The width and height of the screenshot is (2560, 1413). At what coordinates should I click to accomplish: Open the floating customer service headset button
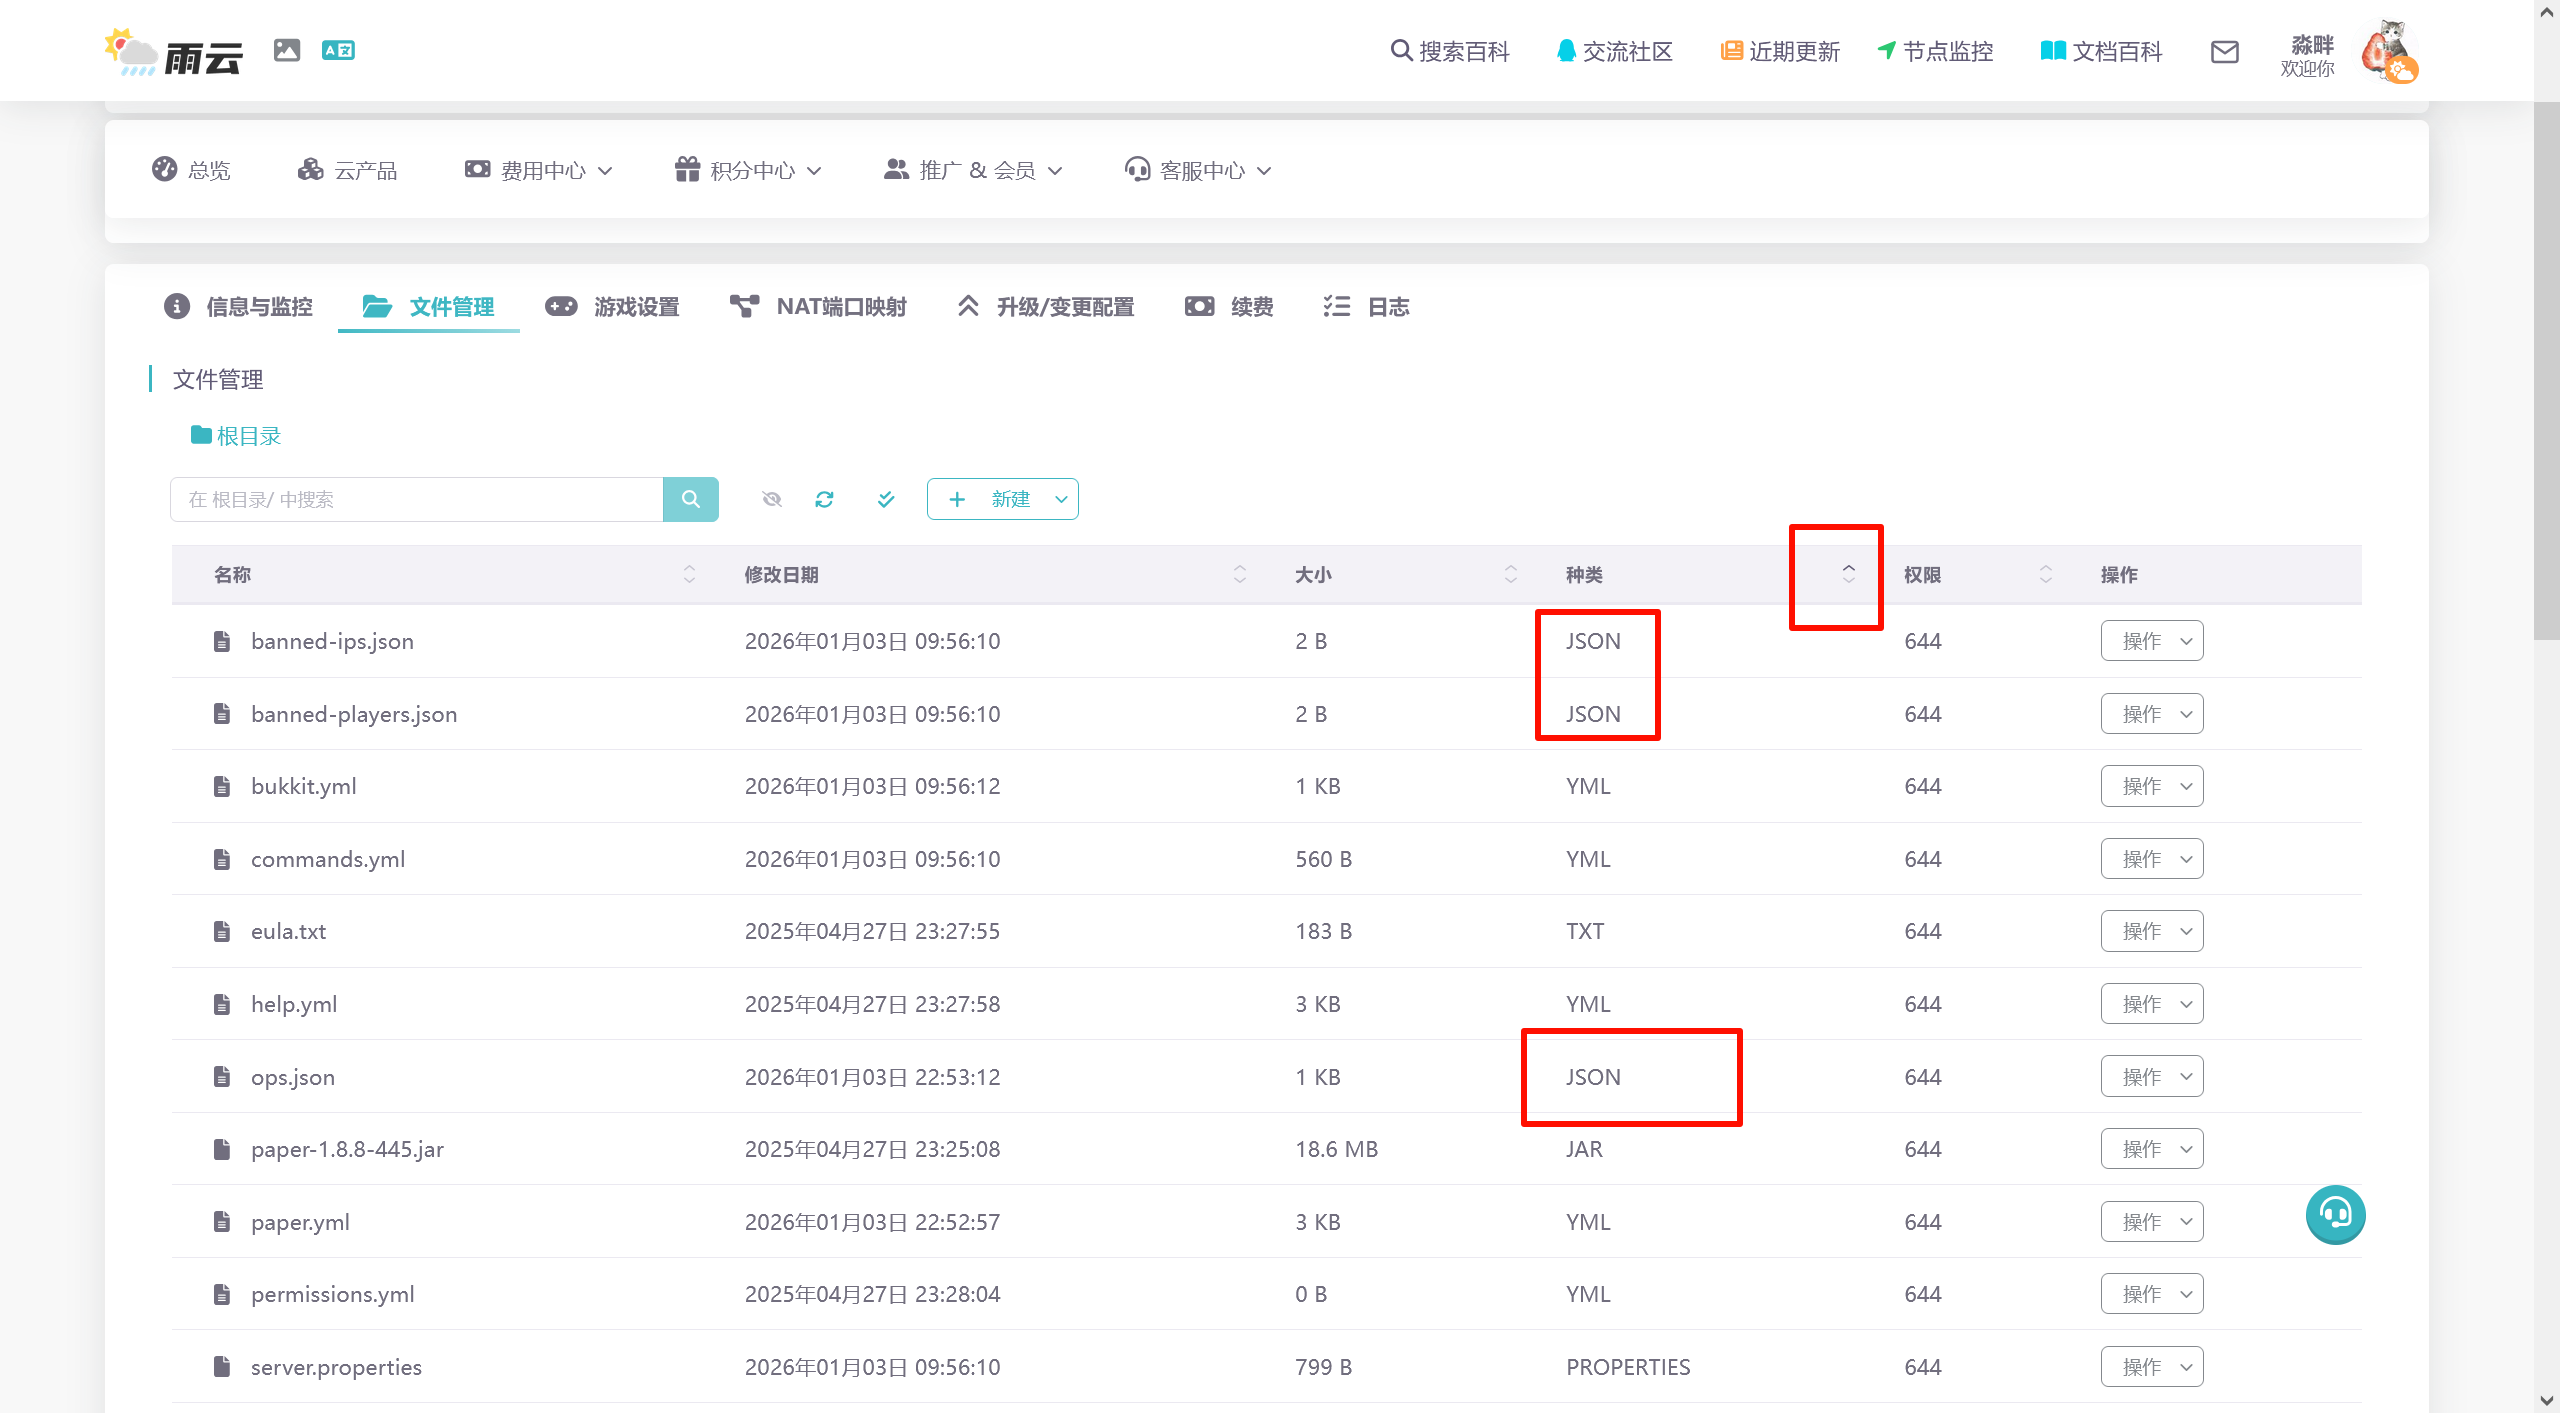pos(2335,1214)
